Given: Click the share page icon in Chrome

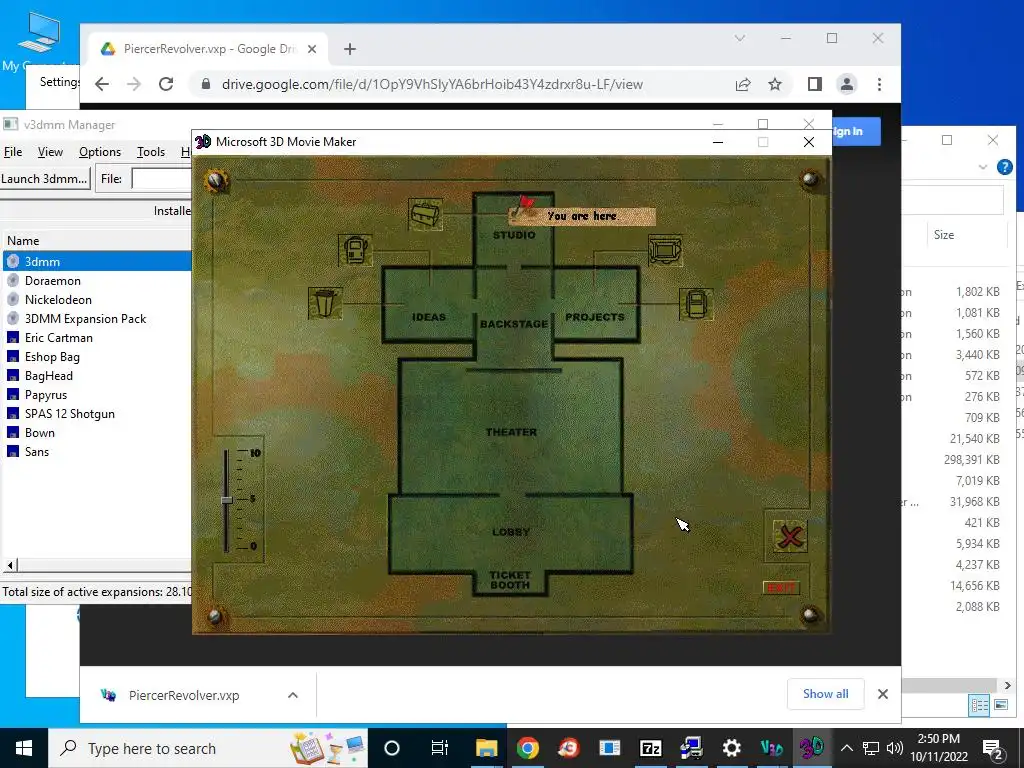Looking at the screenshot, I should click(743, 84).
